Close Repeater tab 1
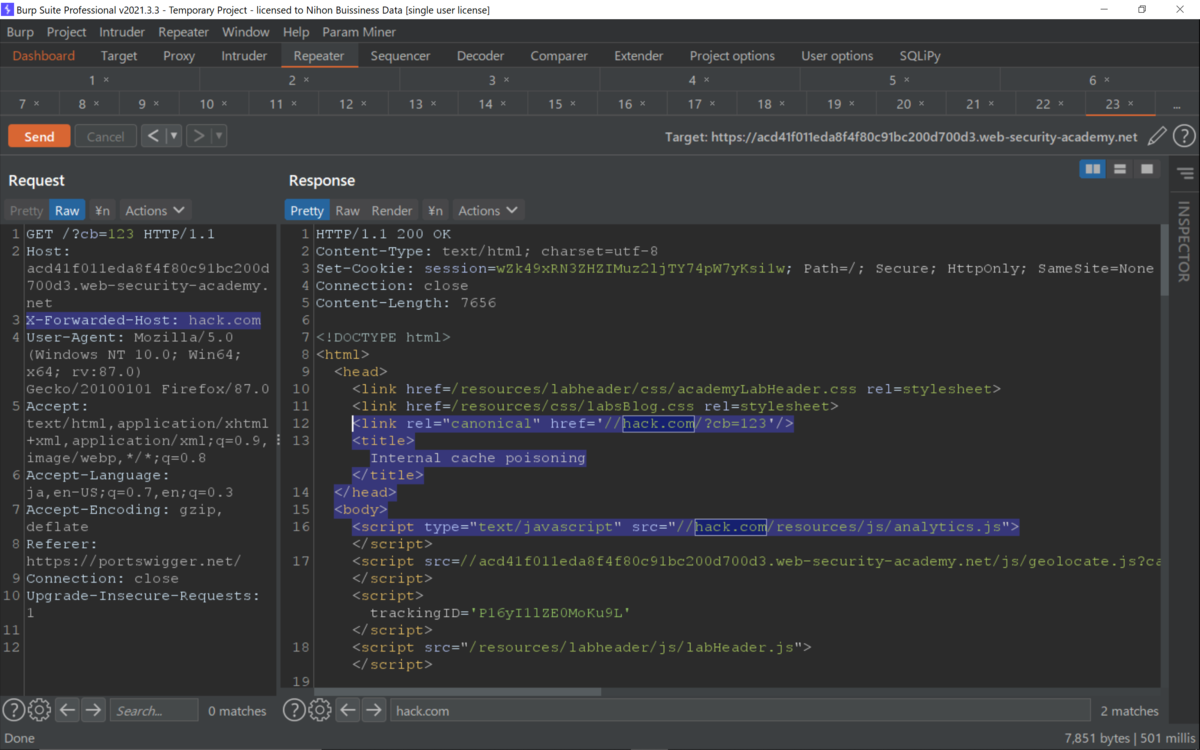 pyautogui.click(x=106, y=80)
